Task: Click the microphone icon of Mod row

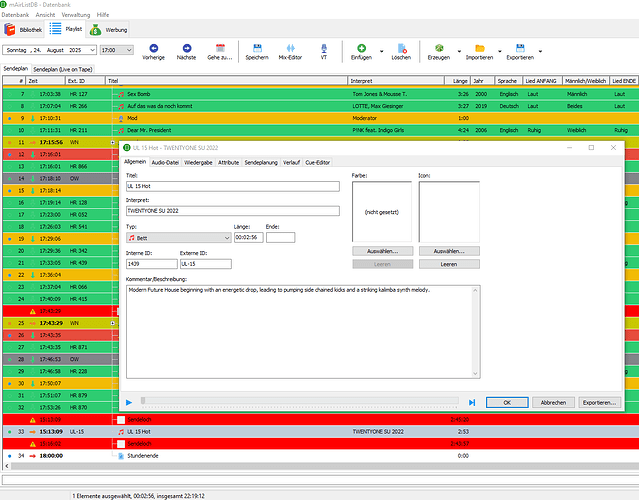Action: [121, 119]
